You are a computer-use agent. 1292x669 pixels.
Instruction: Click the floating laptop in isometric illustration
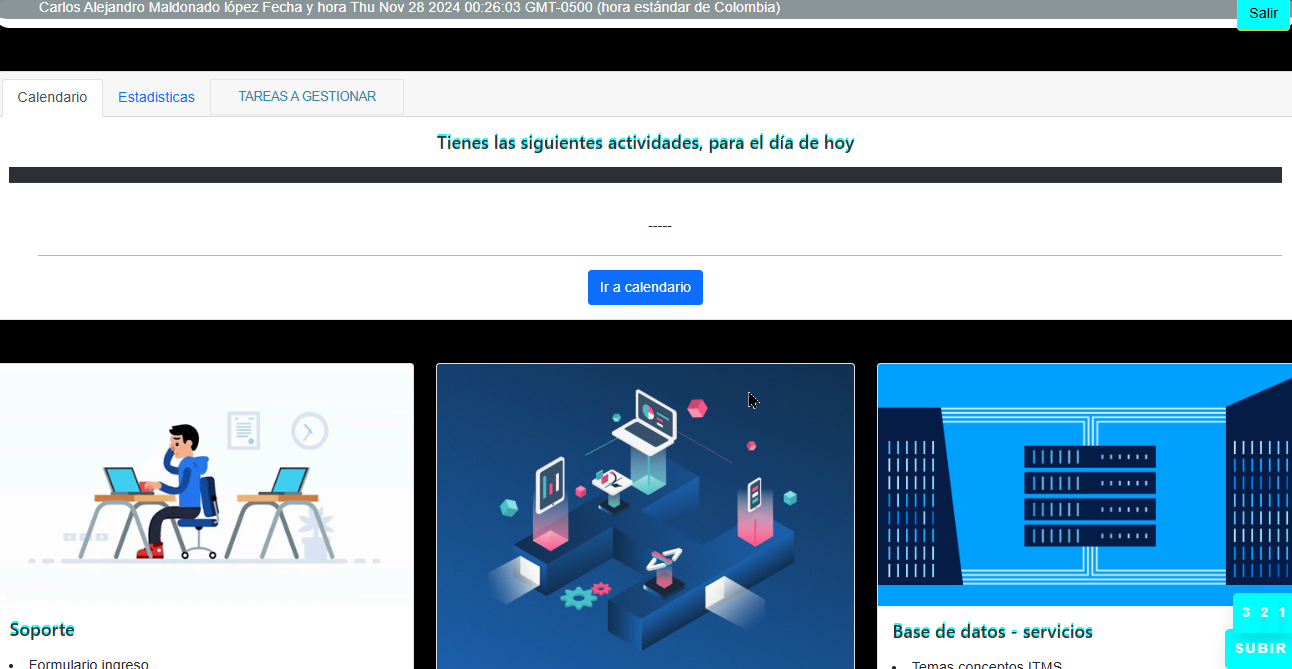tap(644, 418)
